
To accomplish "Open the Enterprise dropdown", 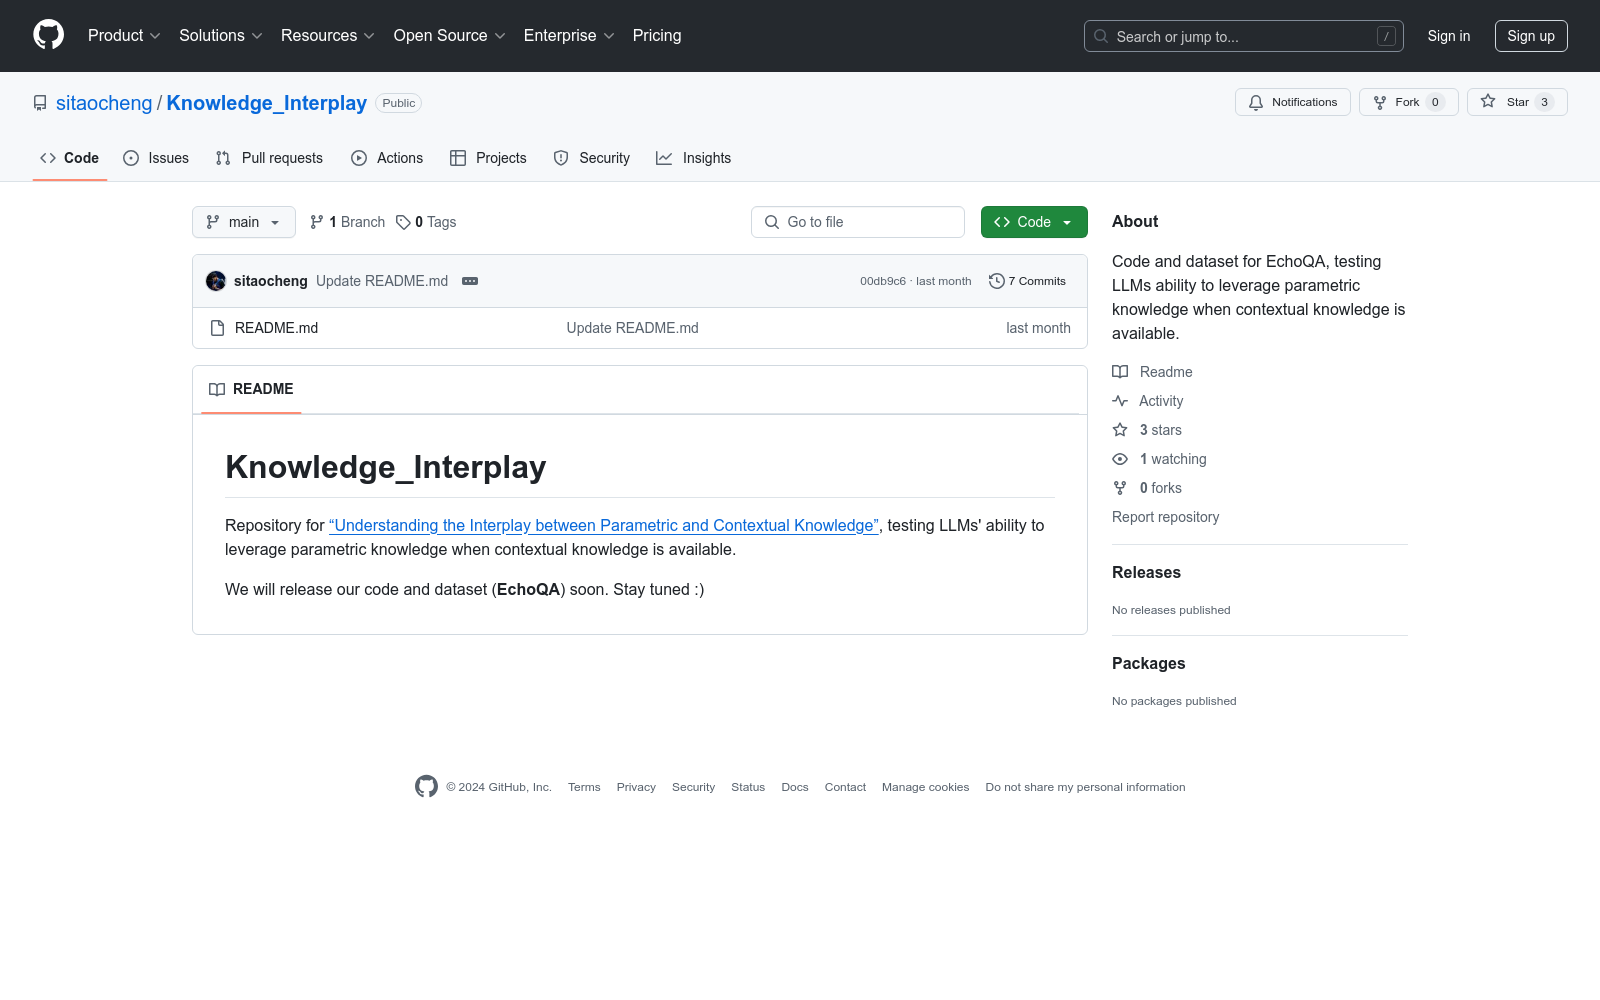I will click(569, 35).
